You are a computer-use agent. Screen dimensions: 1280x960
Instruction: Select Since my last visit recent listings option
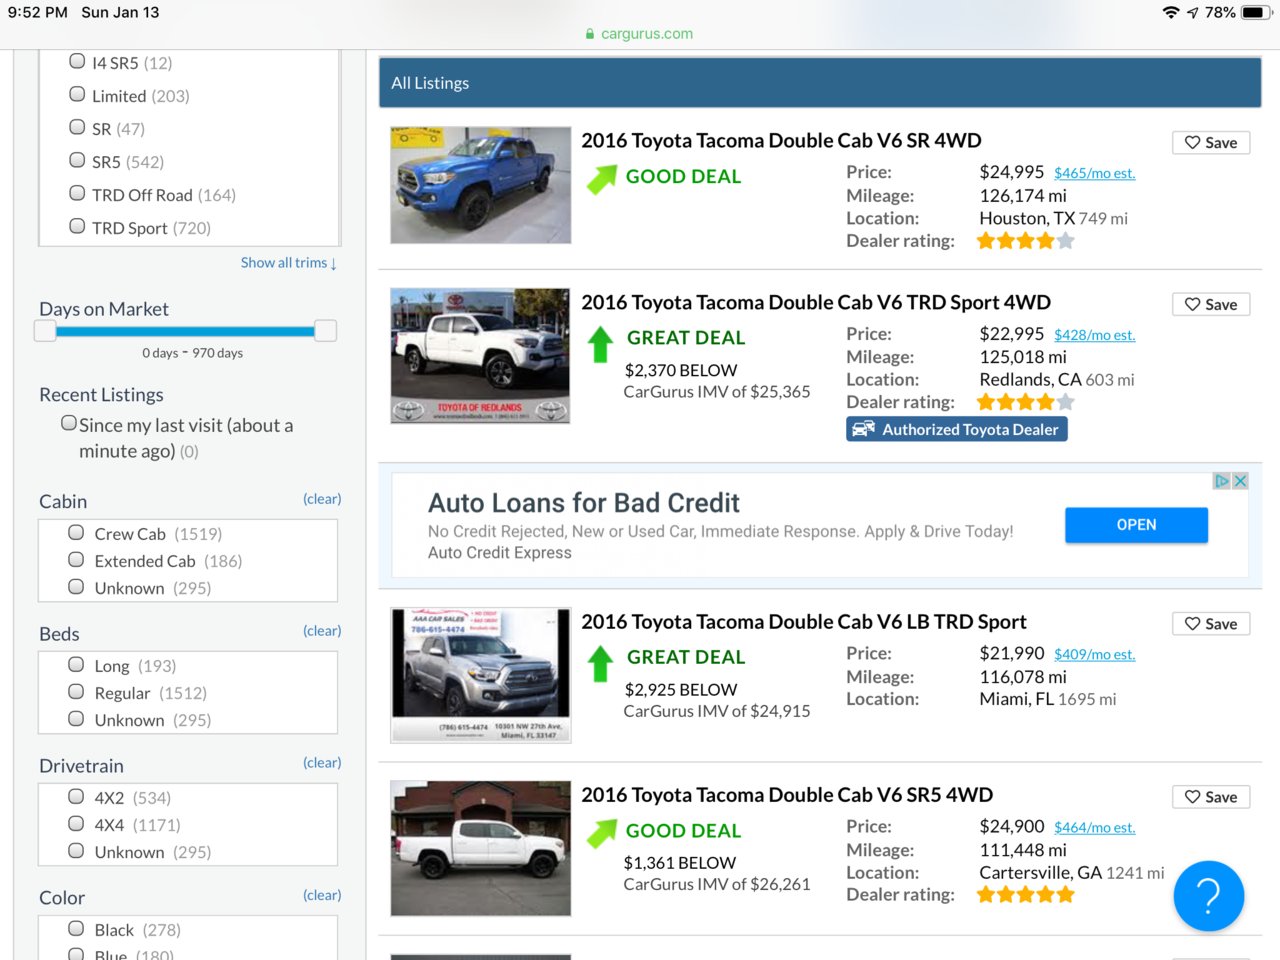(69, 423)
